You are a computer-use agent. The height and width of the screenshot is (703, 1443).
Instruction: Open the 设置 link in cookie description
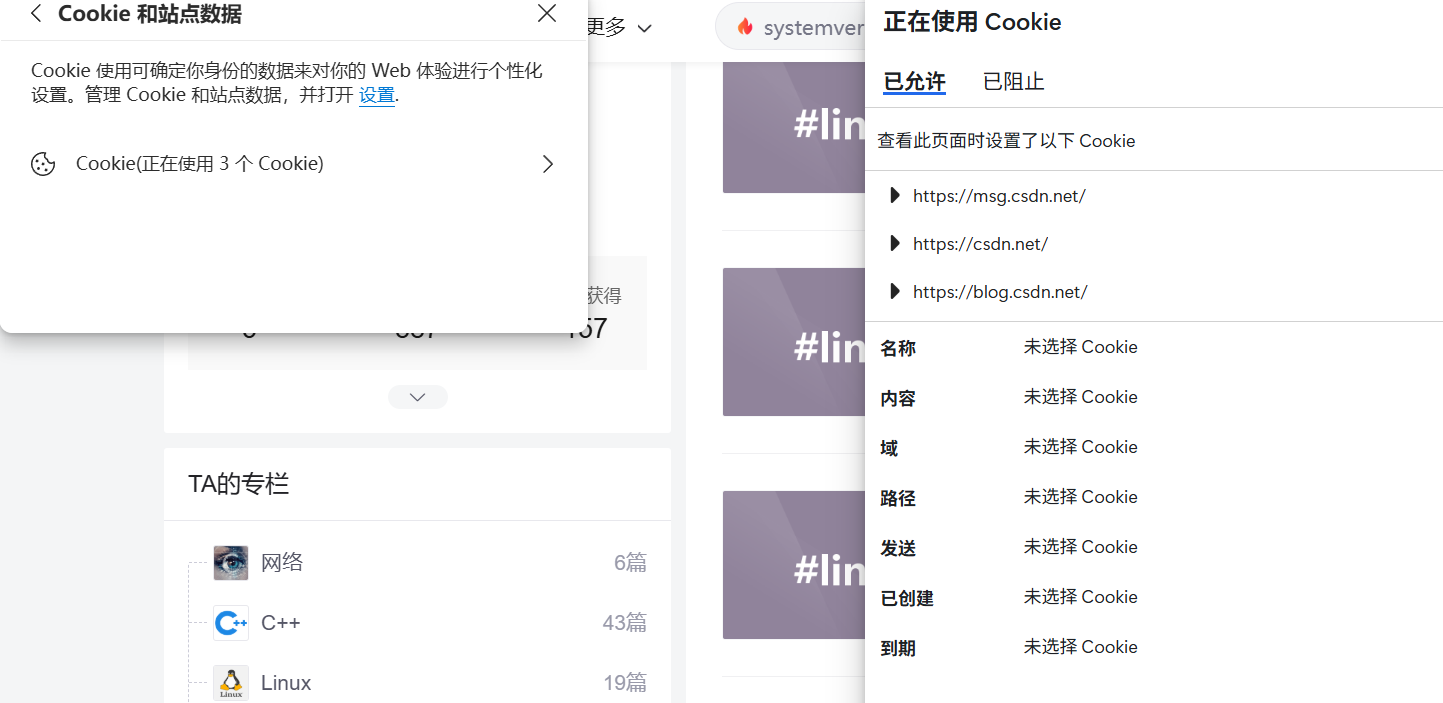pyautogui.click(x=377, y=96)
